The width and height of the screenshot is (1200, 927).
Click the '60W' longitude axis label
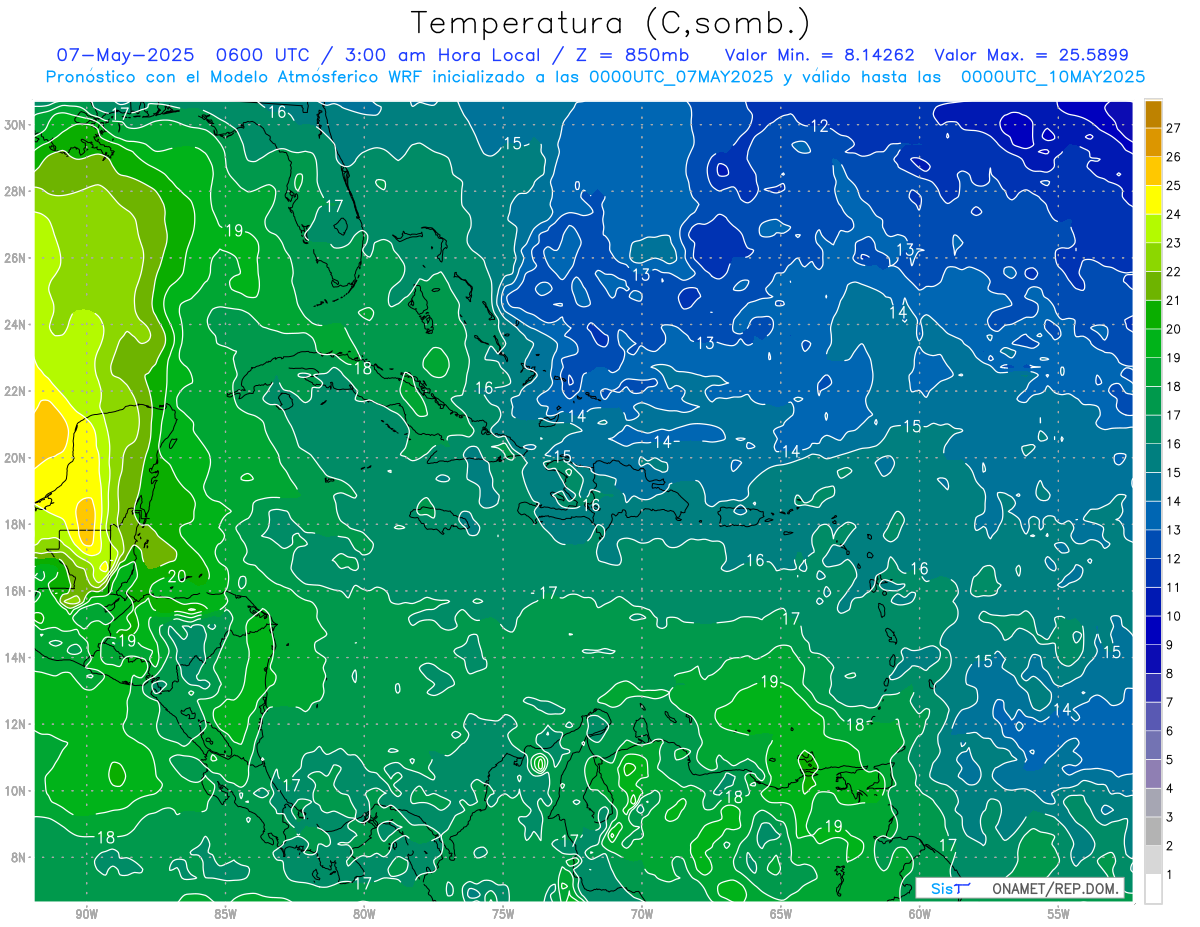click(920, 913)
